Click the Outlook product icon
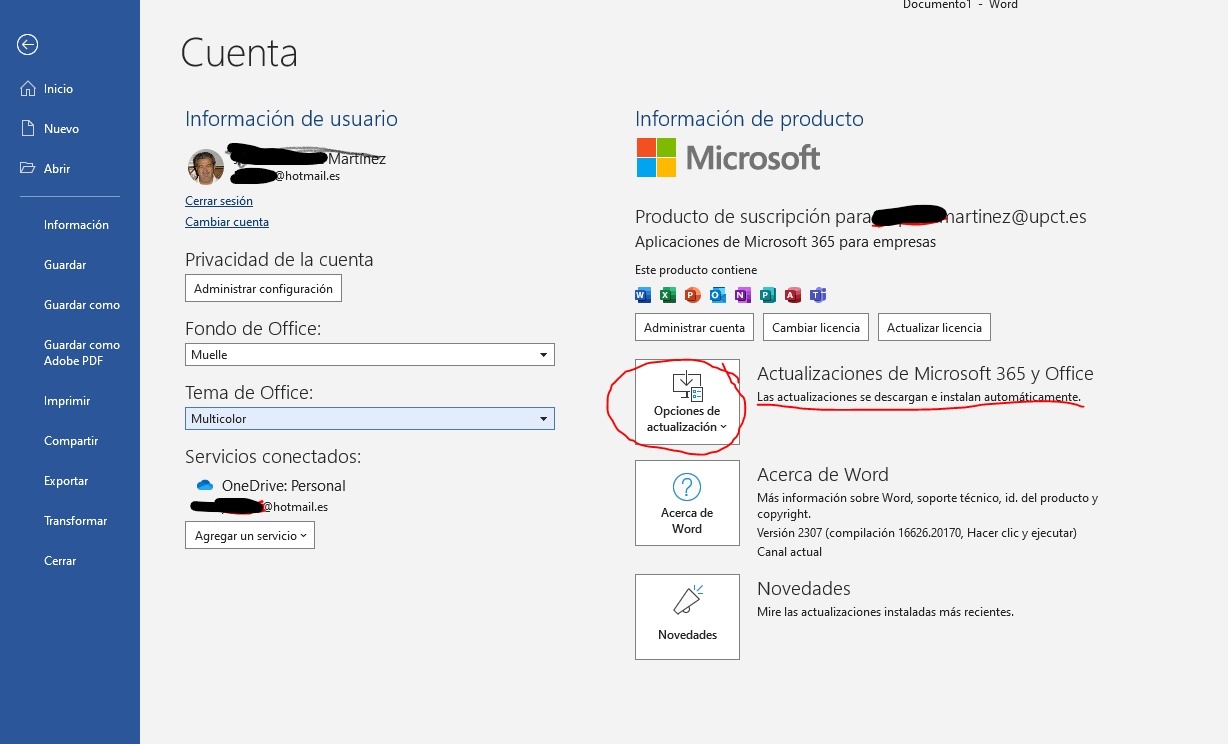 pyautogui.click(x=718, y=295)
